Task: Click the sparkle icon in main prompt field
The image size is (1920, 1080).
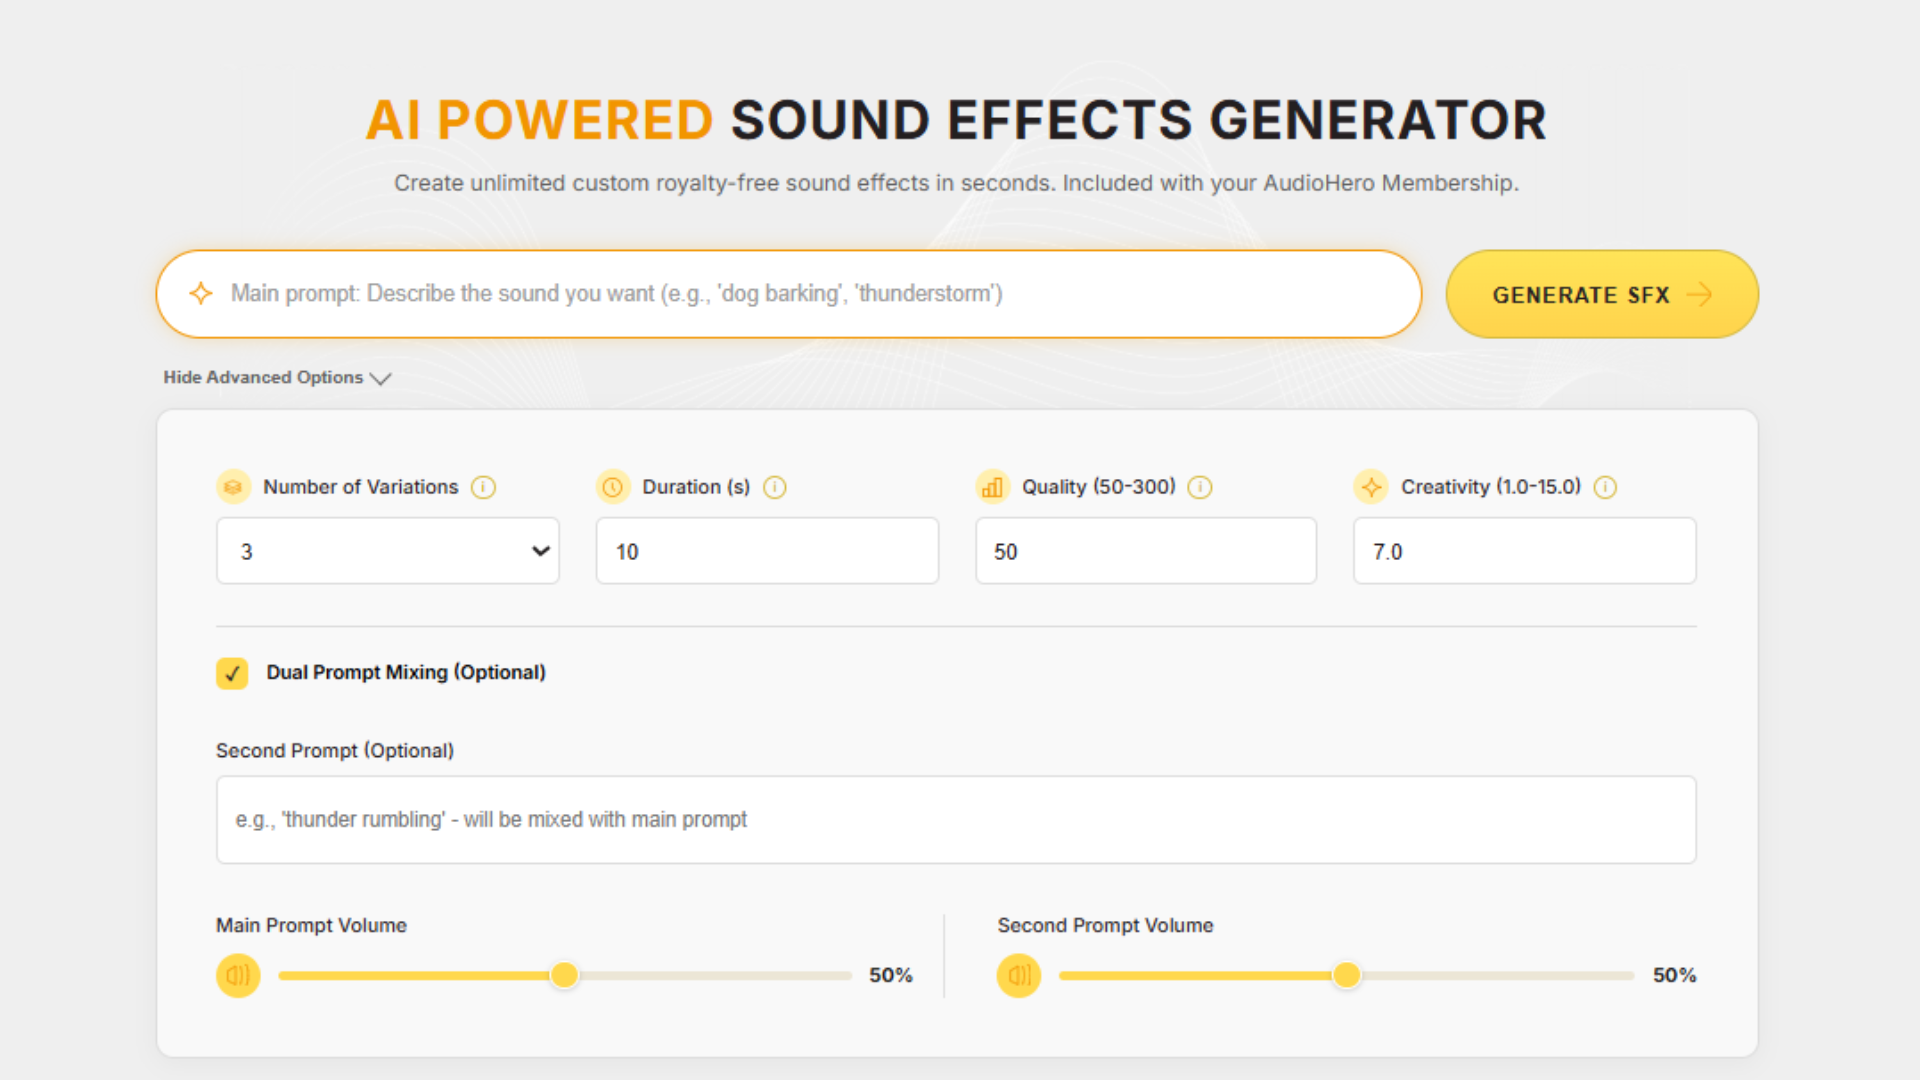Action: coord(201,293)
